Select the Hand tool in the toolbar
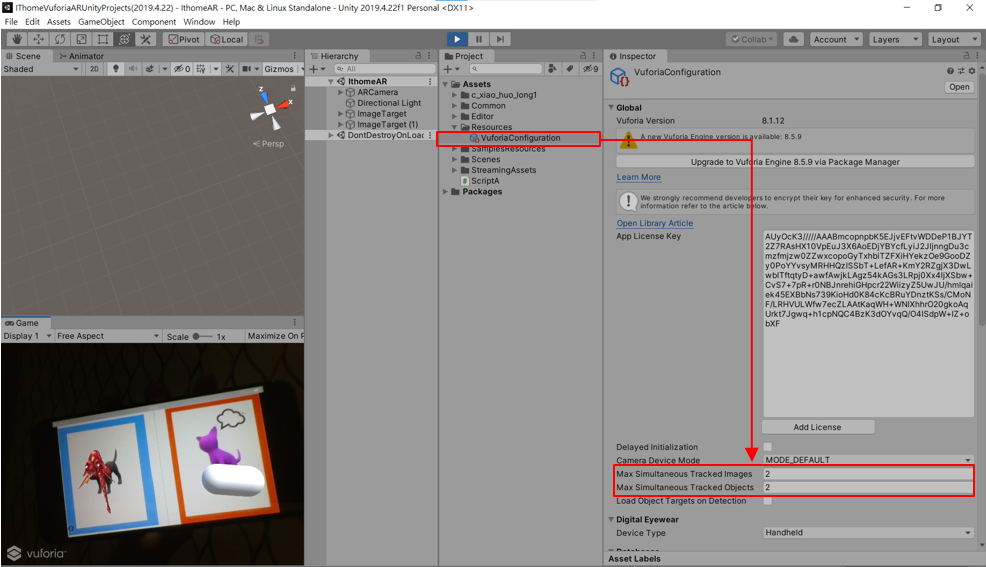This screenshot has height=567, width=986. tap(17, 39)
